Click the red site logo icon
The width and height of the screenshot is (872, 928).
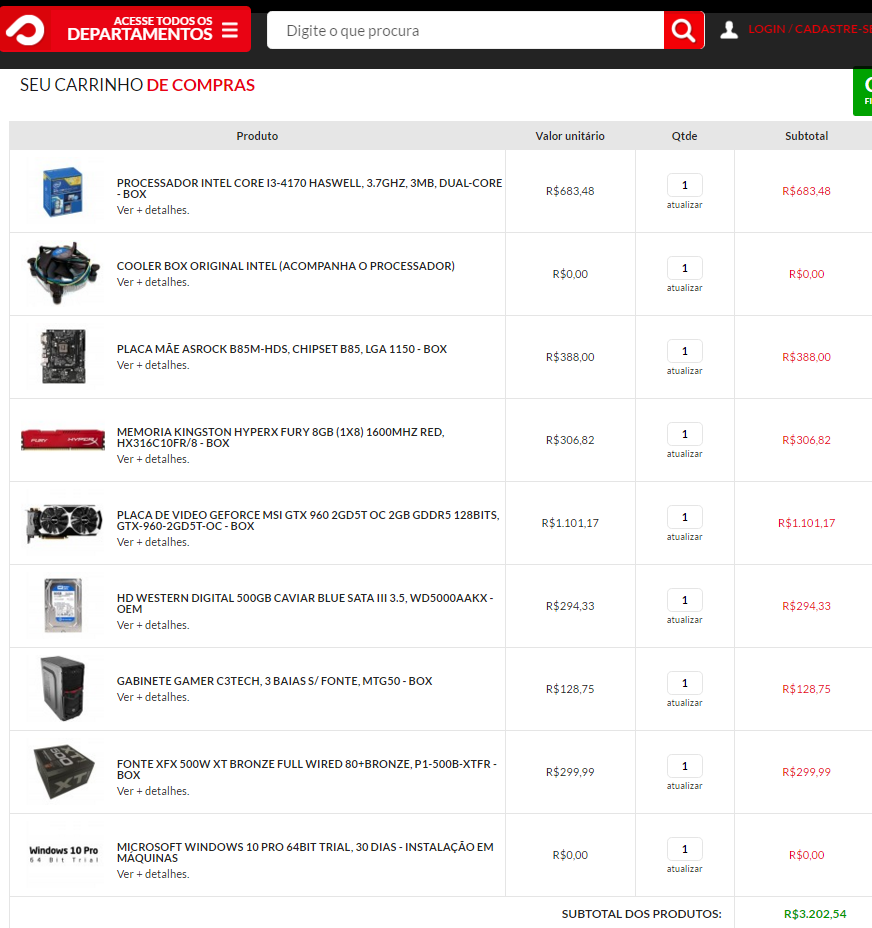point(25,30)
